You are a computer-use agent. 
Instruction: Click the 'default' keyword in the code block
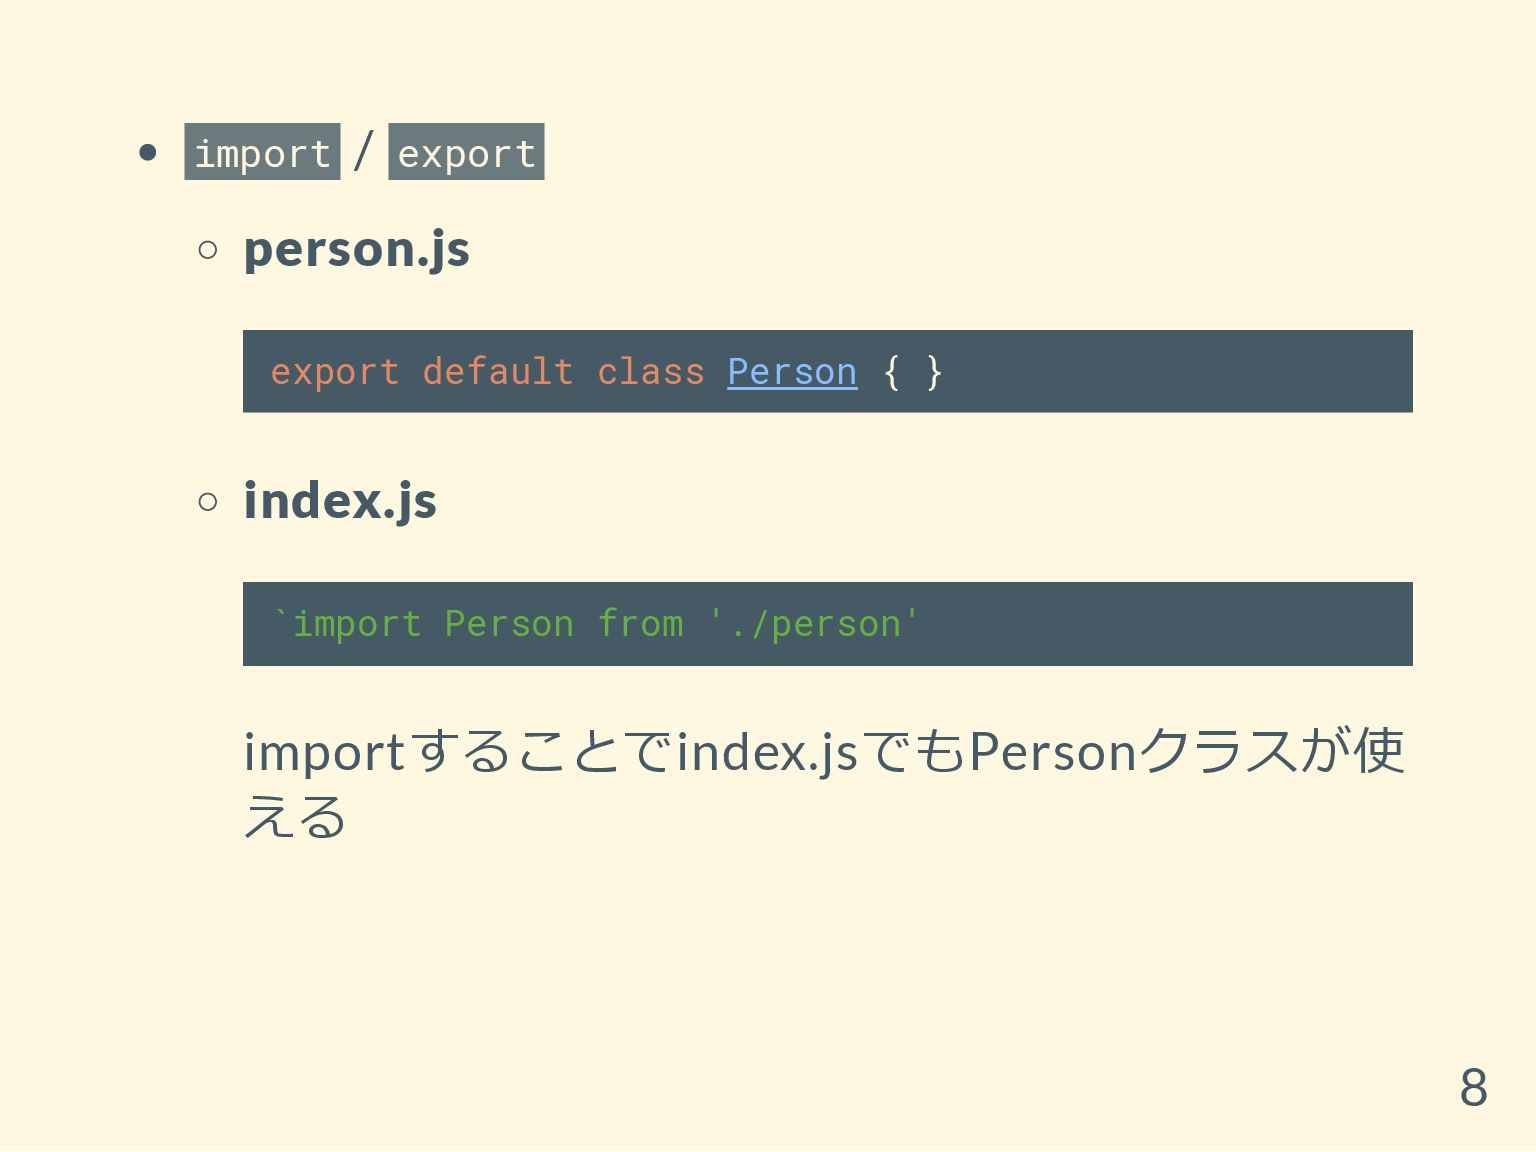click(498, 372)
